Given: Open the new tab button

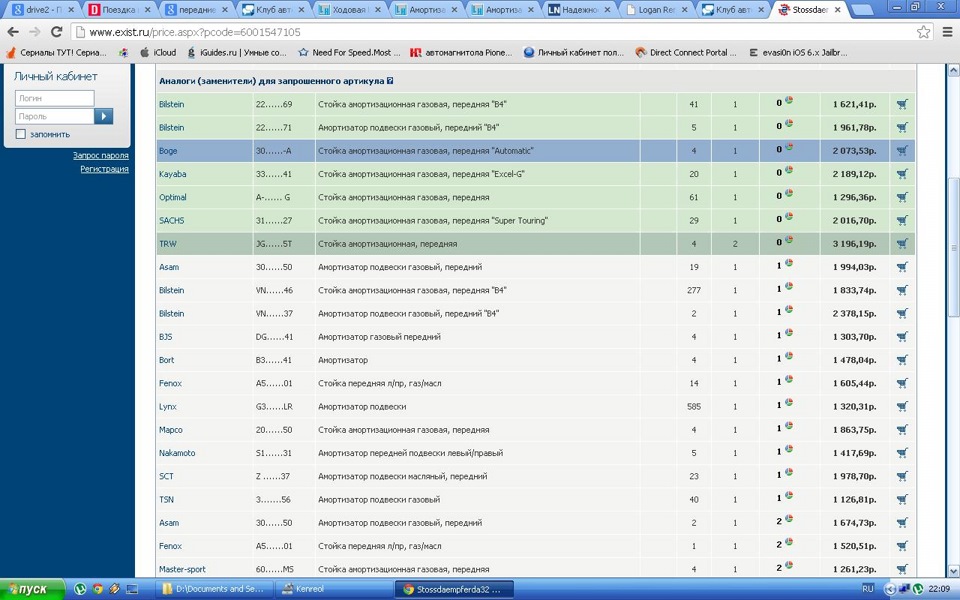Looking at the screenshot, I should pyautogui.click(x=862, y=10).
